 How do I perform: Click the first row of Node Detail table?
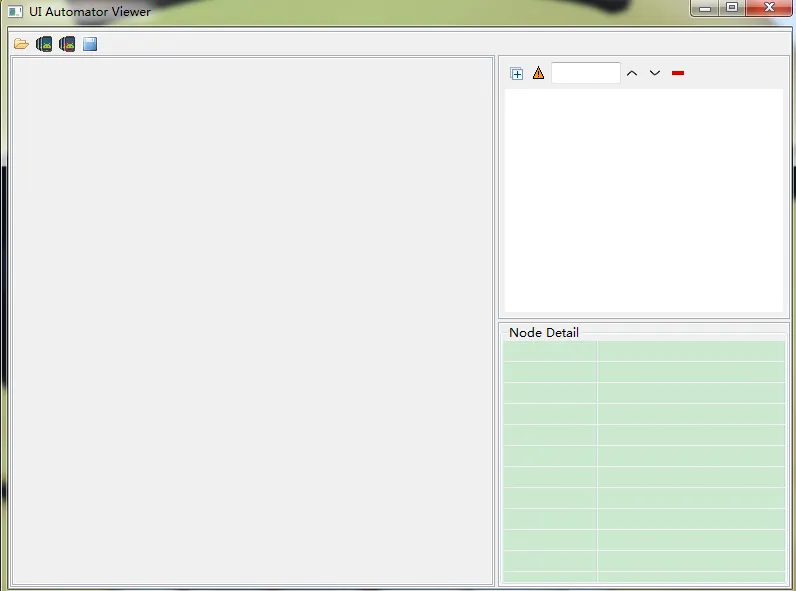[x=644, y=351]
